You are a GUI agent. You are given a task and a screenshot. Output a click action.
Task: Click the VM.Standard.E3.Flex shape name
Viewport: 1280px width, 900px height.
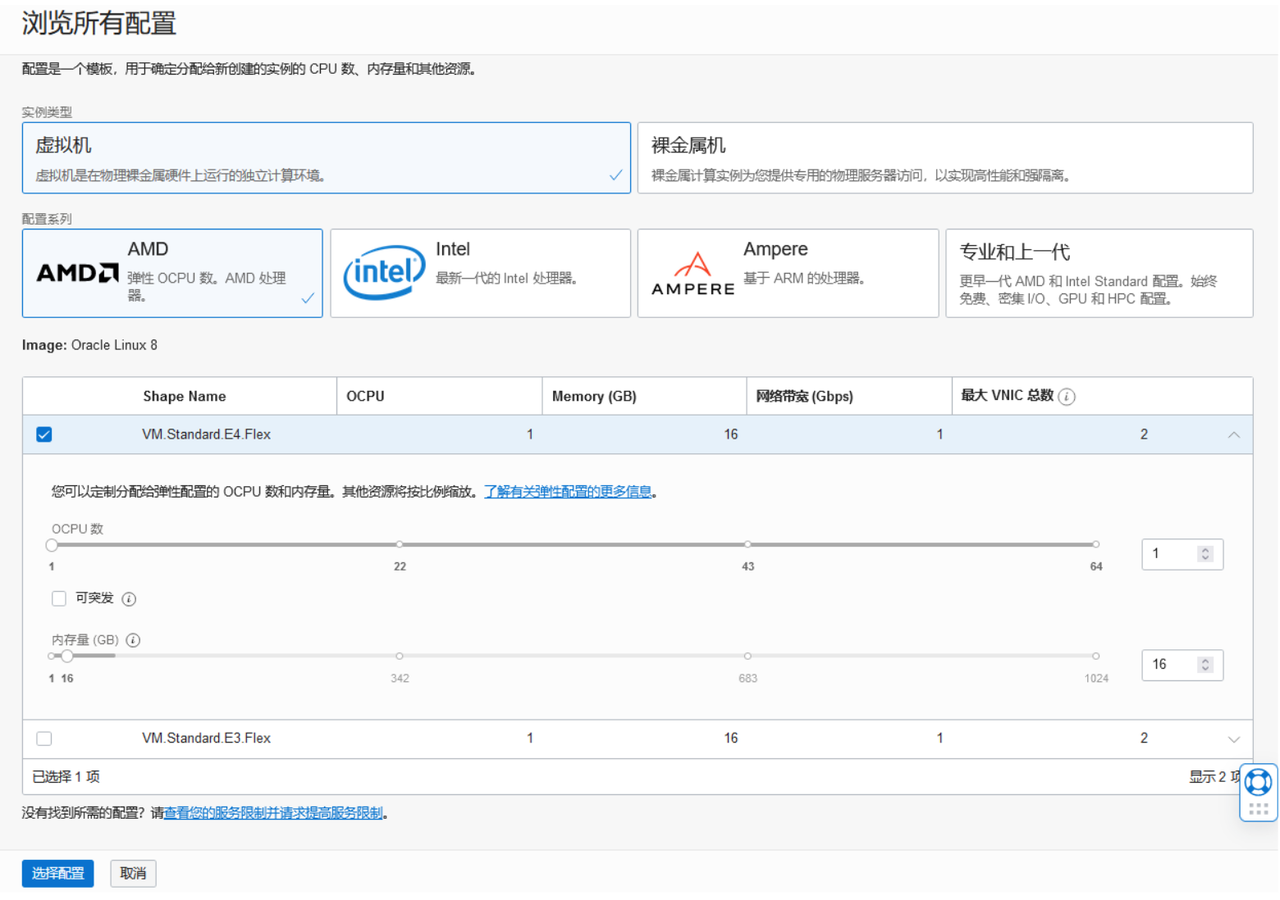[206, 739]
